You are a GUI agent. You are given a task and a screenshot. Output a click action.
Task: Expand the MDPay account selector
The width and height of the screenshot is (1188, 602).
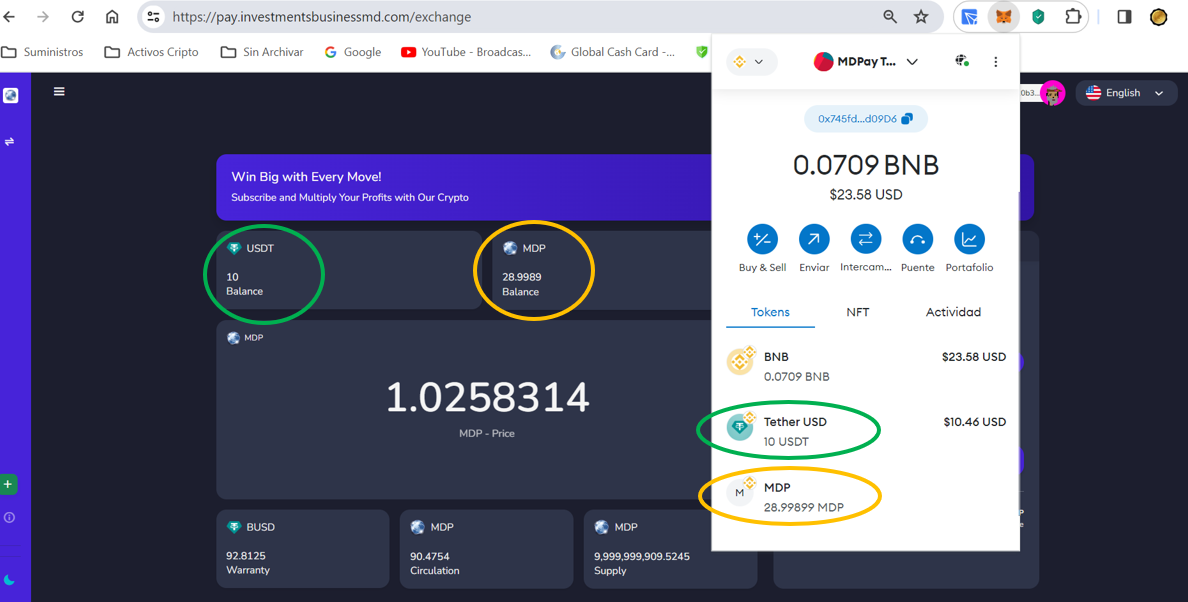pyautogui.click(x=866, y=62)
